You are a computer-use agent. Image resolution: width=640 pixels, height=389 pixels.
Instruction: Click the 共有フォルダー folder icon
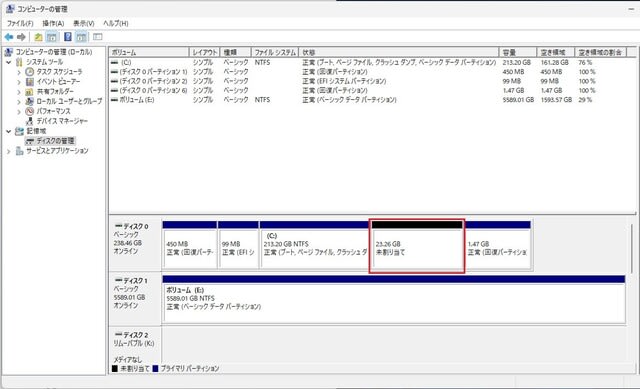[29, 91]
